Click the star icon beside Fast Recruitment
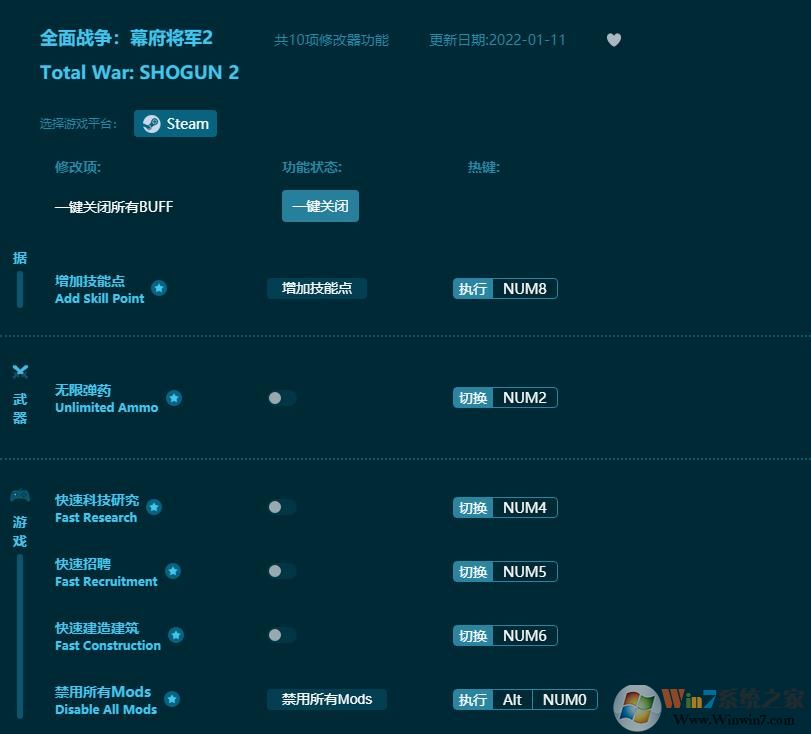 point(174,573)
